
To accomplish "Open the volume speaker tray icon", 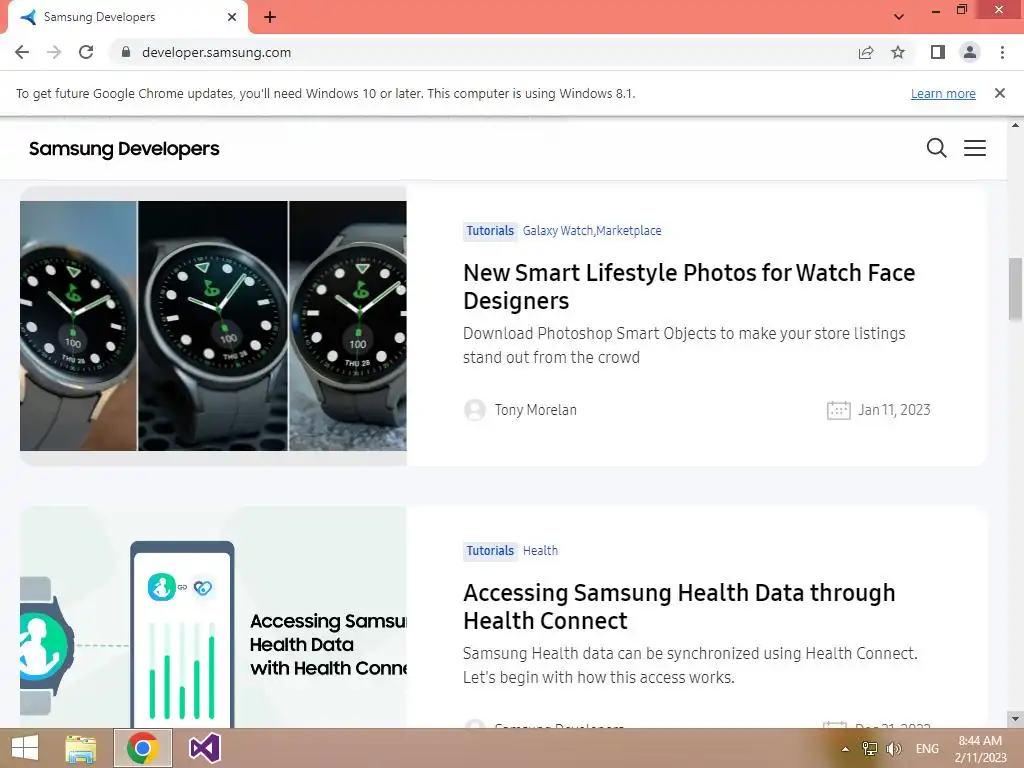I will point(894,749).
